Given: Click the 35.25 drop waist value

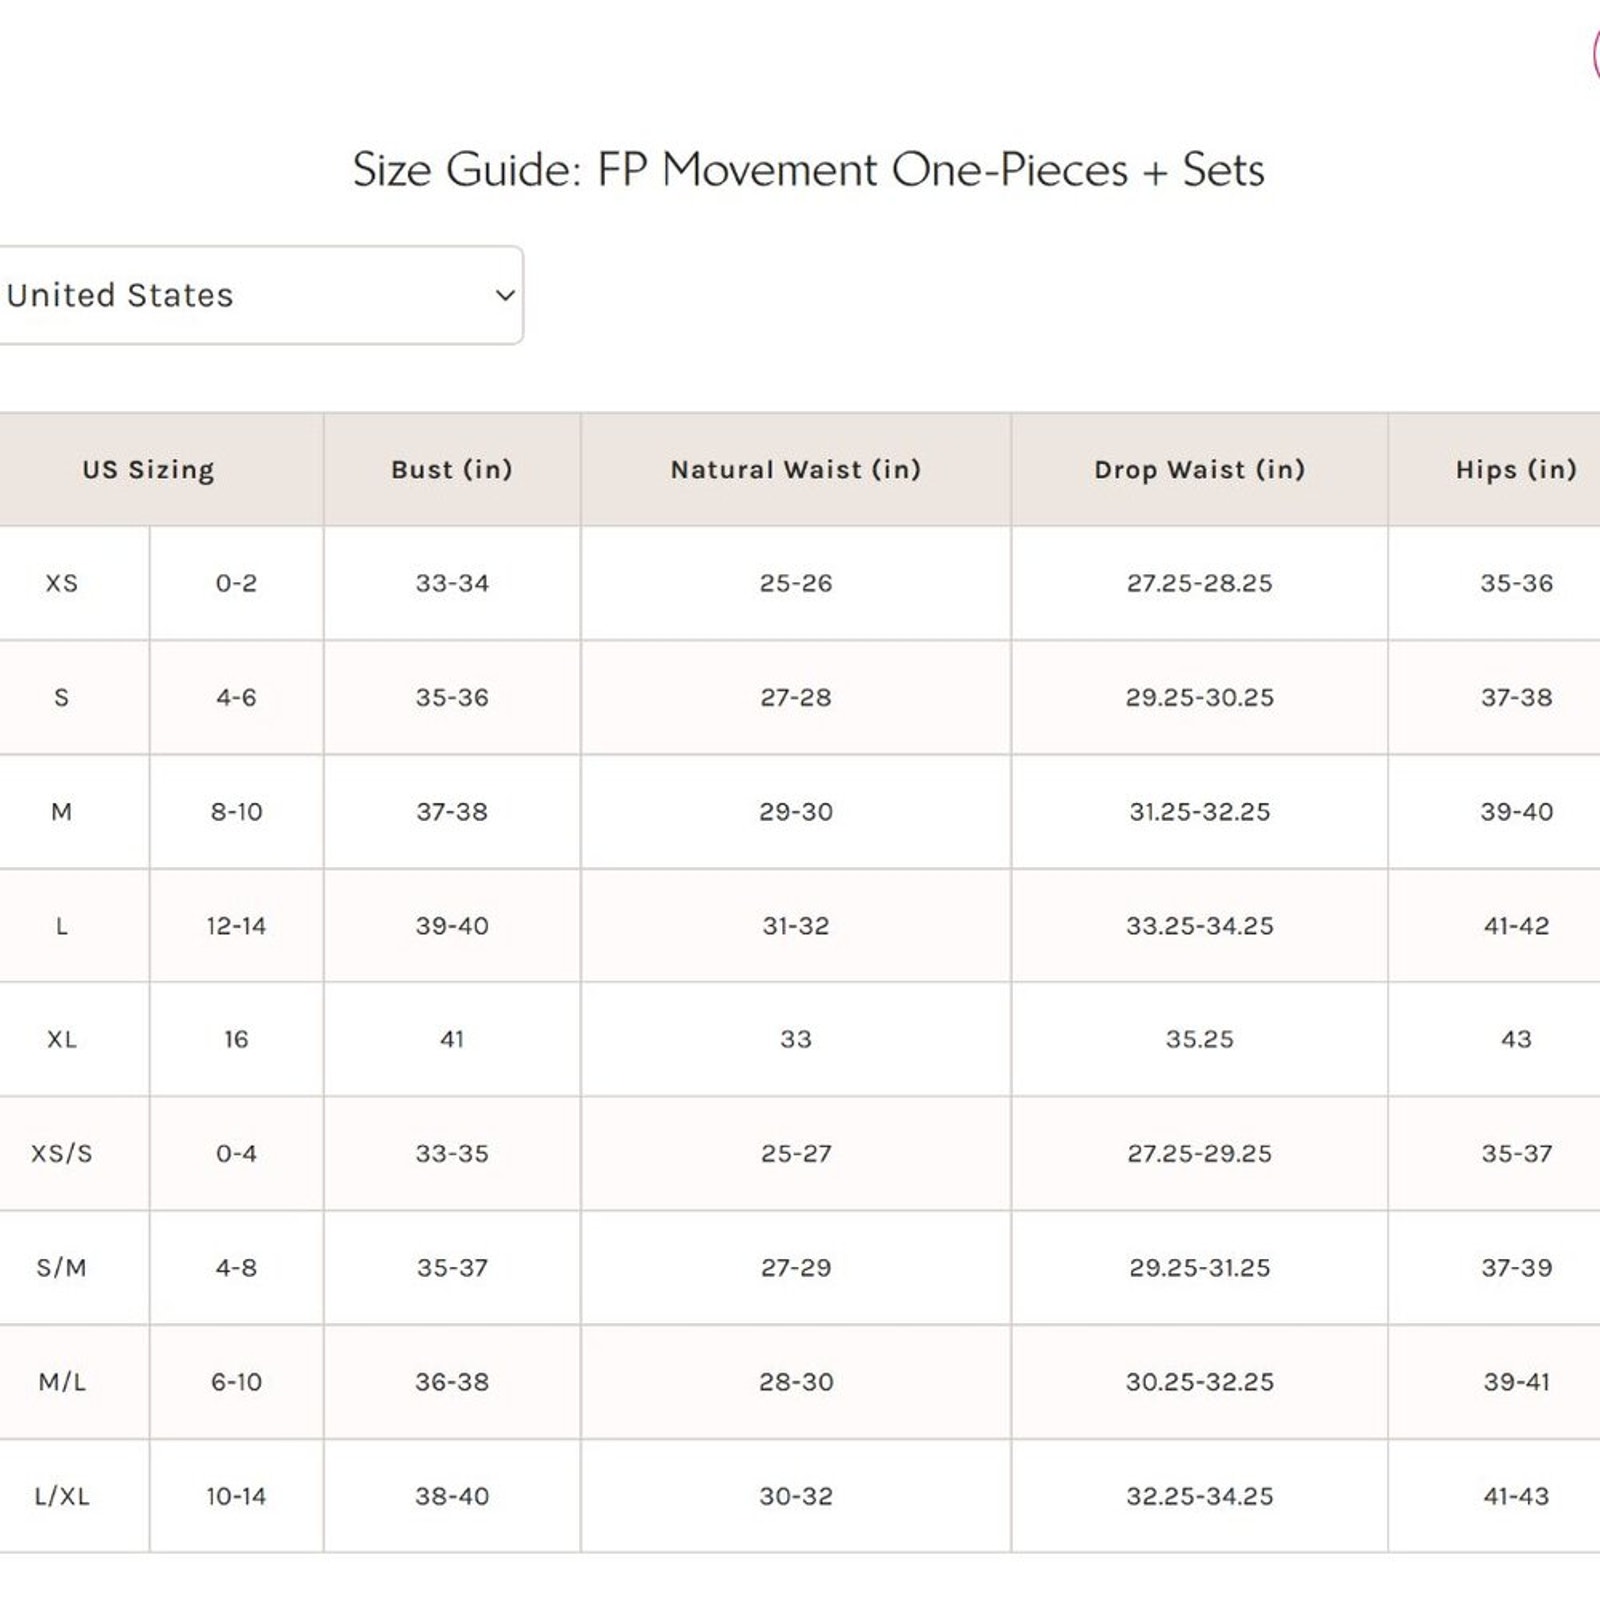Looking at the screenshot, I should [1200, 1039].
